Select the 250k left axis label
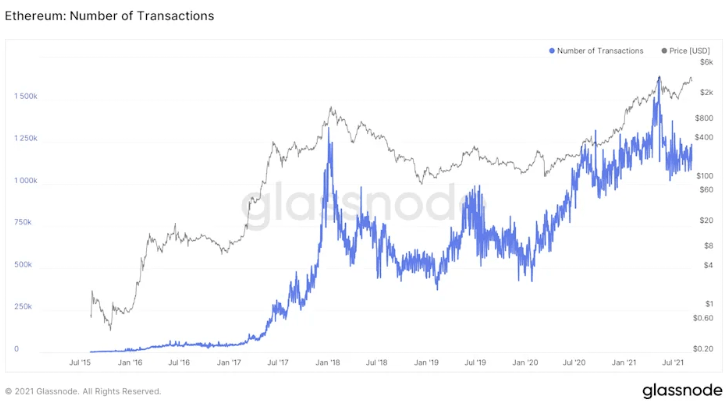 pos(23,307)
